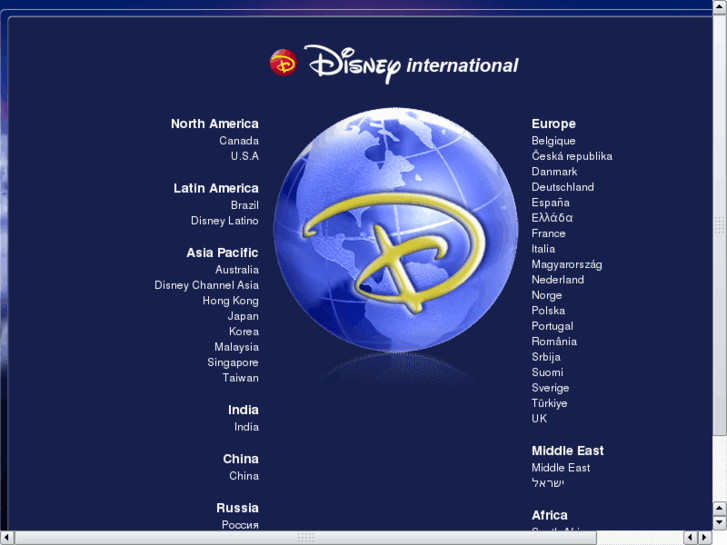This screenshot has width=727, height=545.
Task: Select the Korea link
Action: [244, 331]
